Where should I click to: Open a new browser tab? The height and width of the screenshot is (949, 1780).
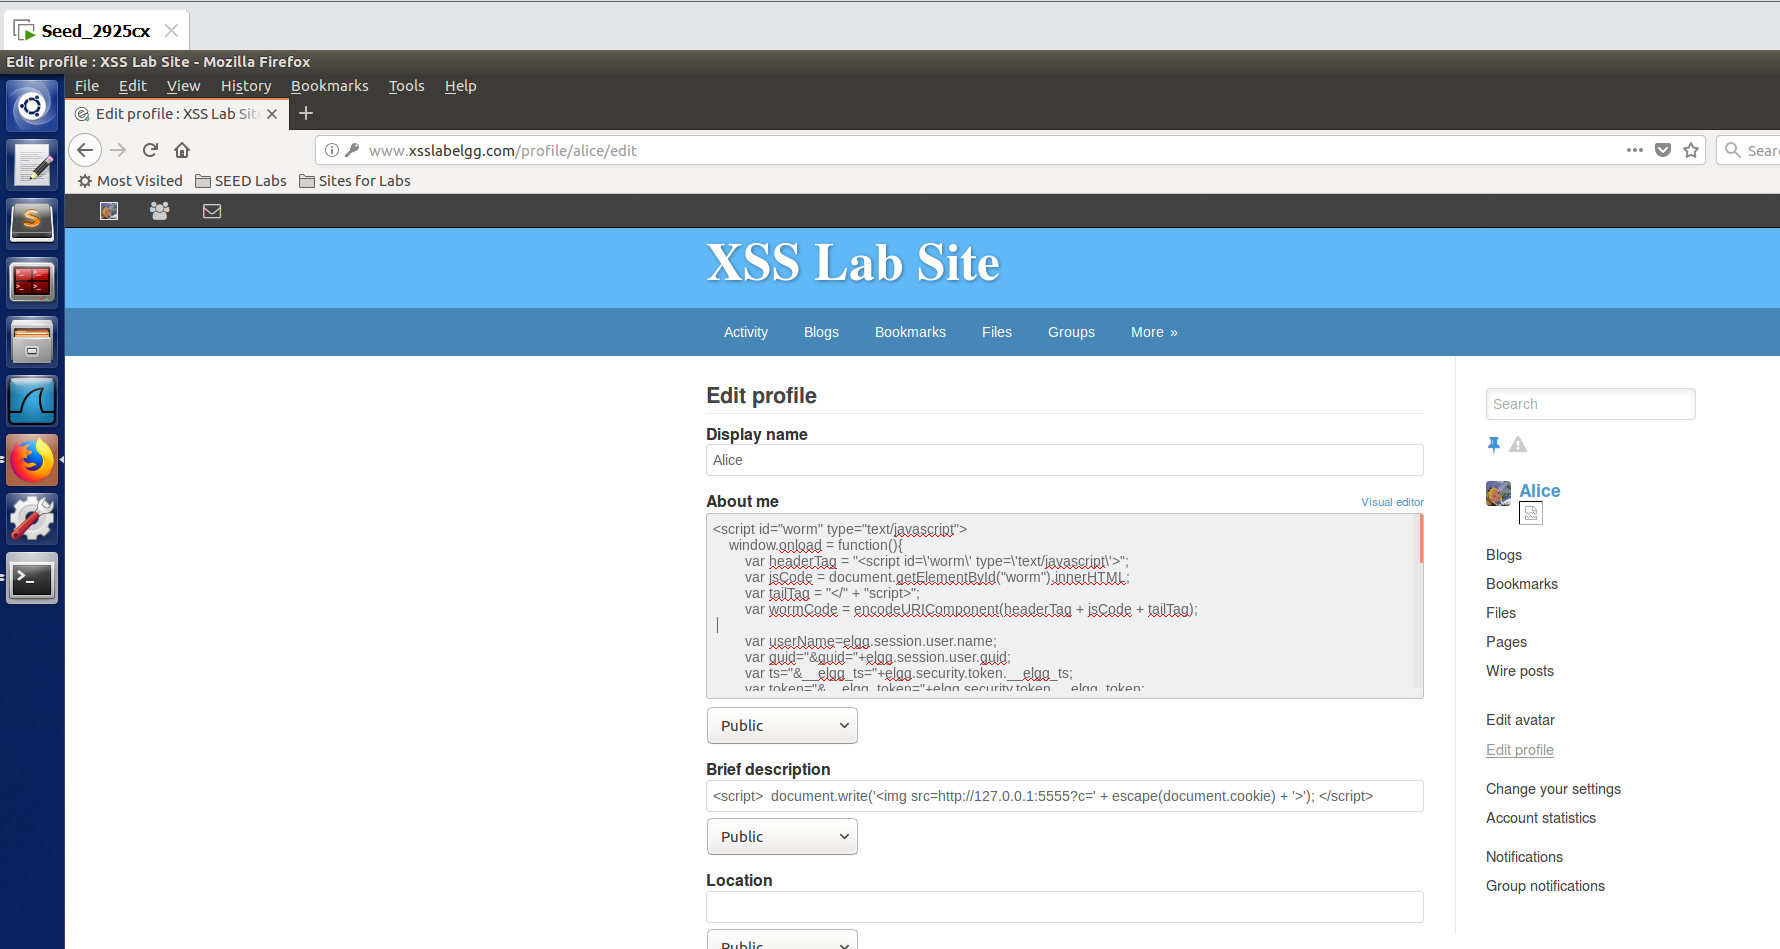pyautogui.click(x=306, y=113)
